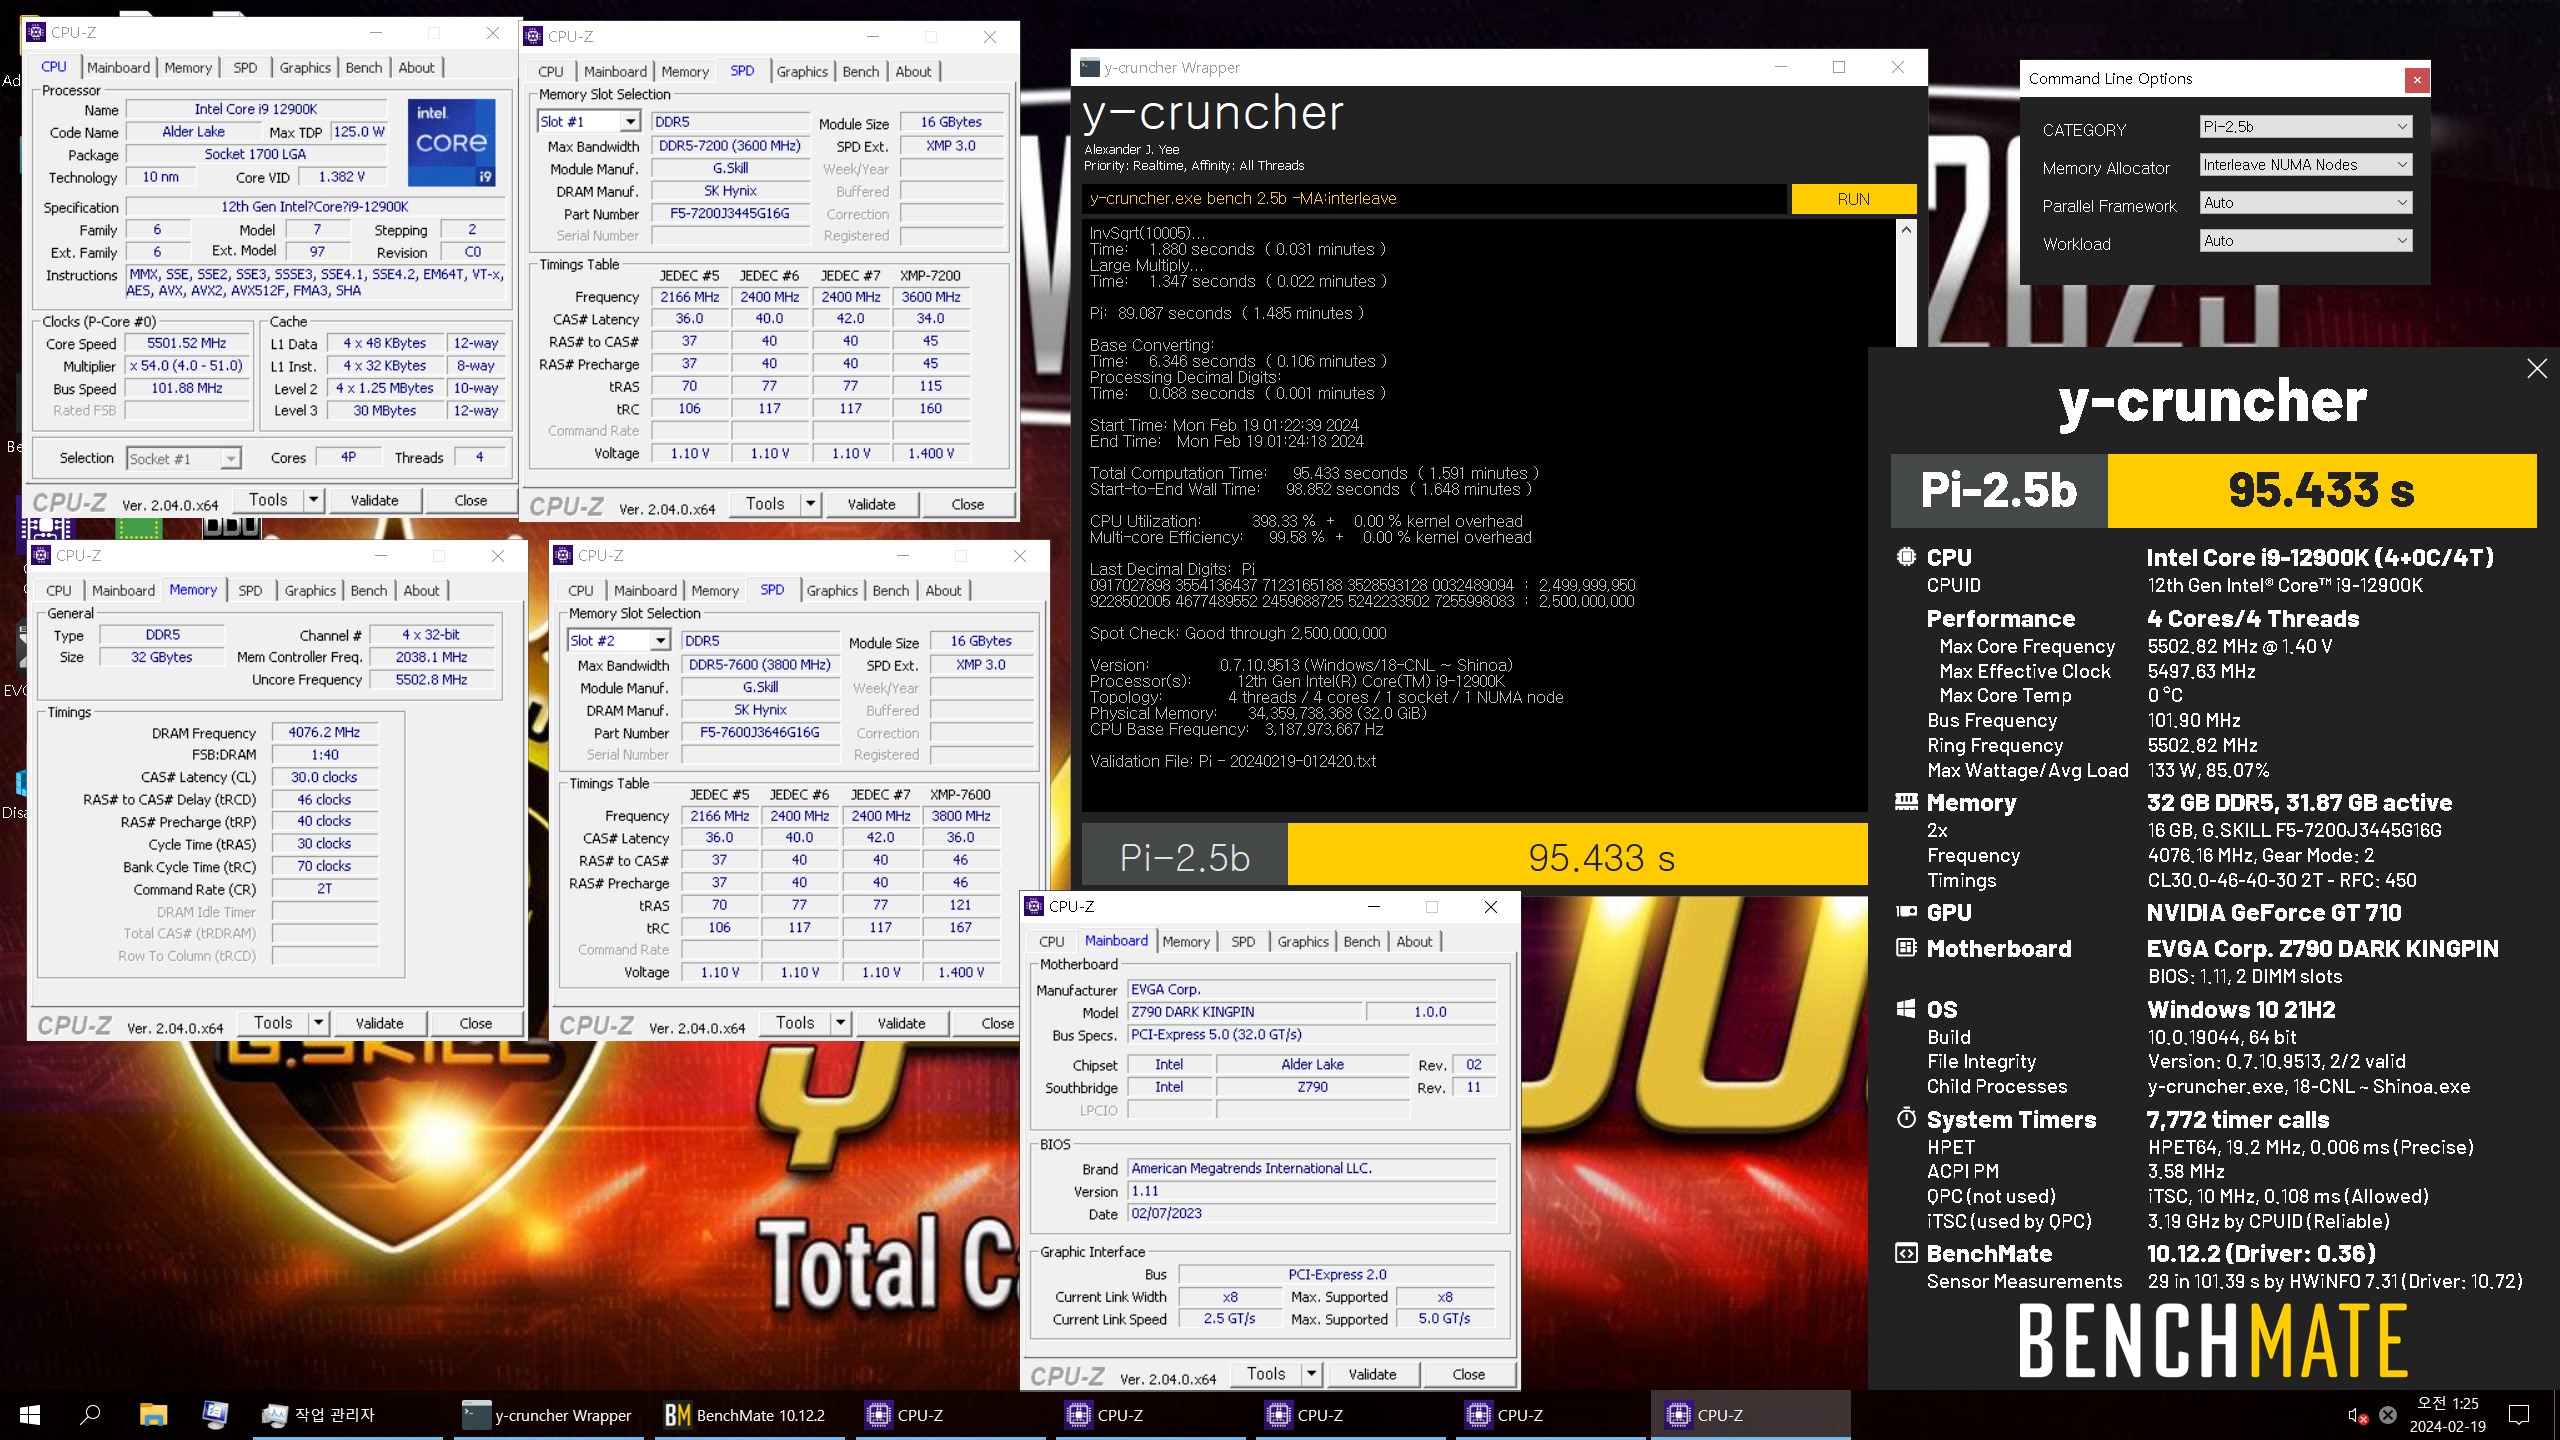Click the BenchMate code-bracket icon

tap(1906, 1253)
